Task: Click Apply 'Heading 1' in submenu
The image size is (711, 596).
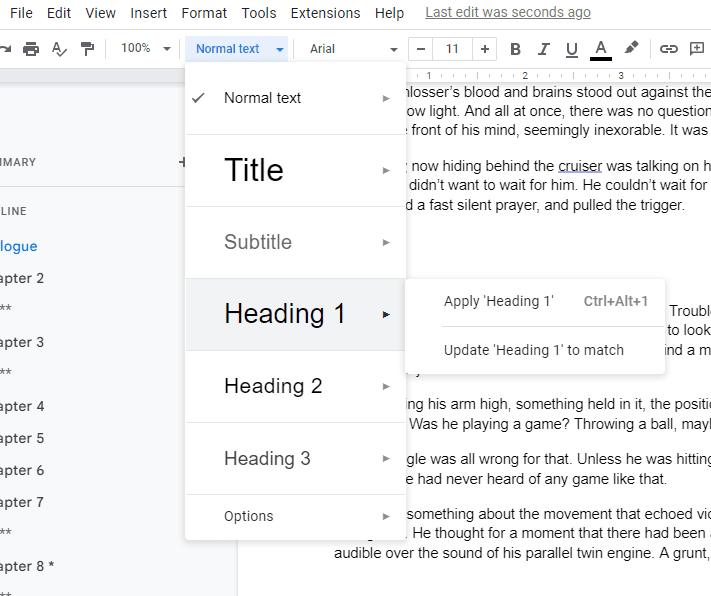Action: (535, 302)
